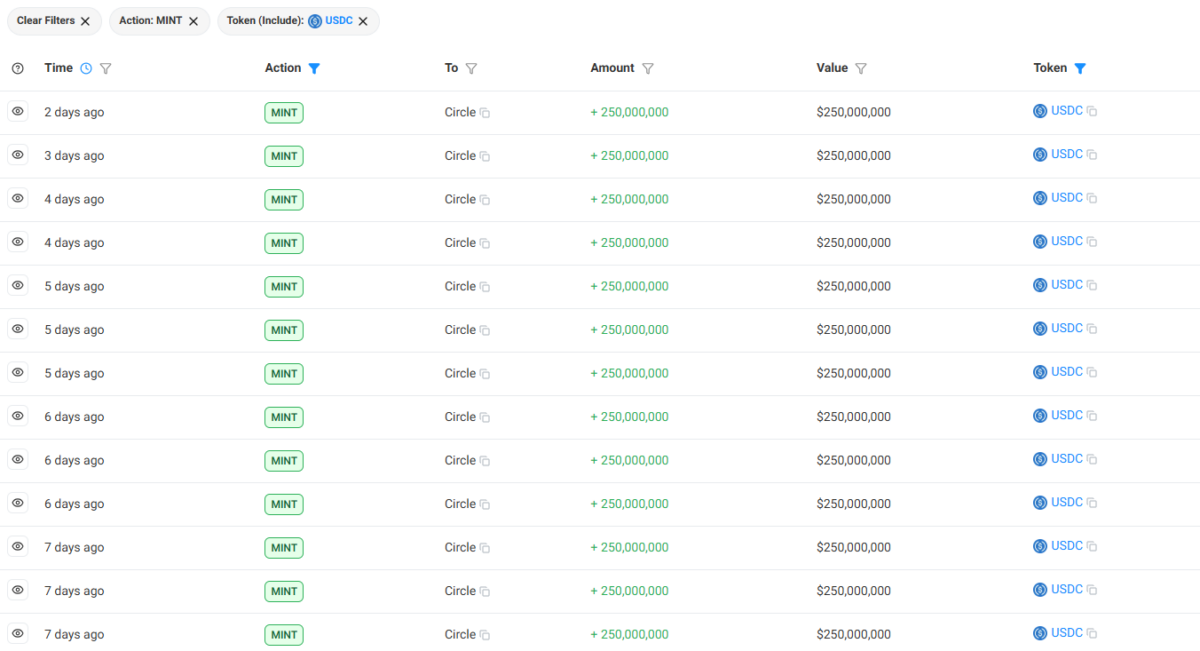Image resolution: width=1200 pixels, height=651 pixels.
Task: Toggle the eye icon on the bottom row
Action: 17,633
